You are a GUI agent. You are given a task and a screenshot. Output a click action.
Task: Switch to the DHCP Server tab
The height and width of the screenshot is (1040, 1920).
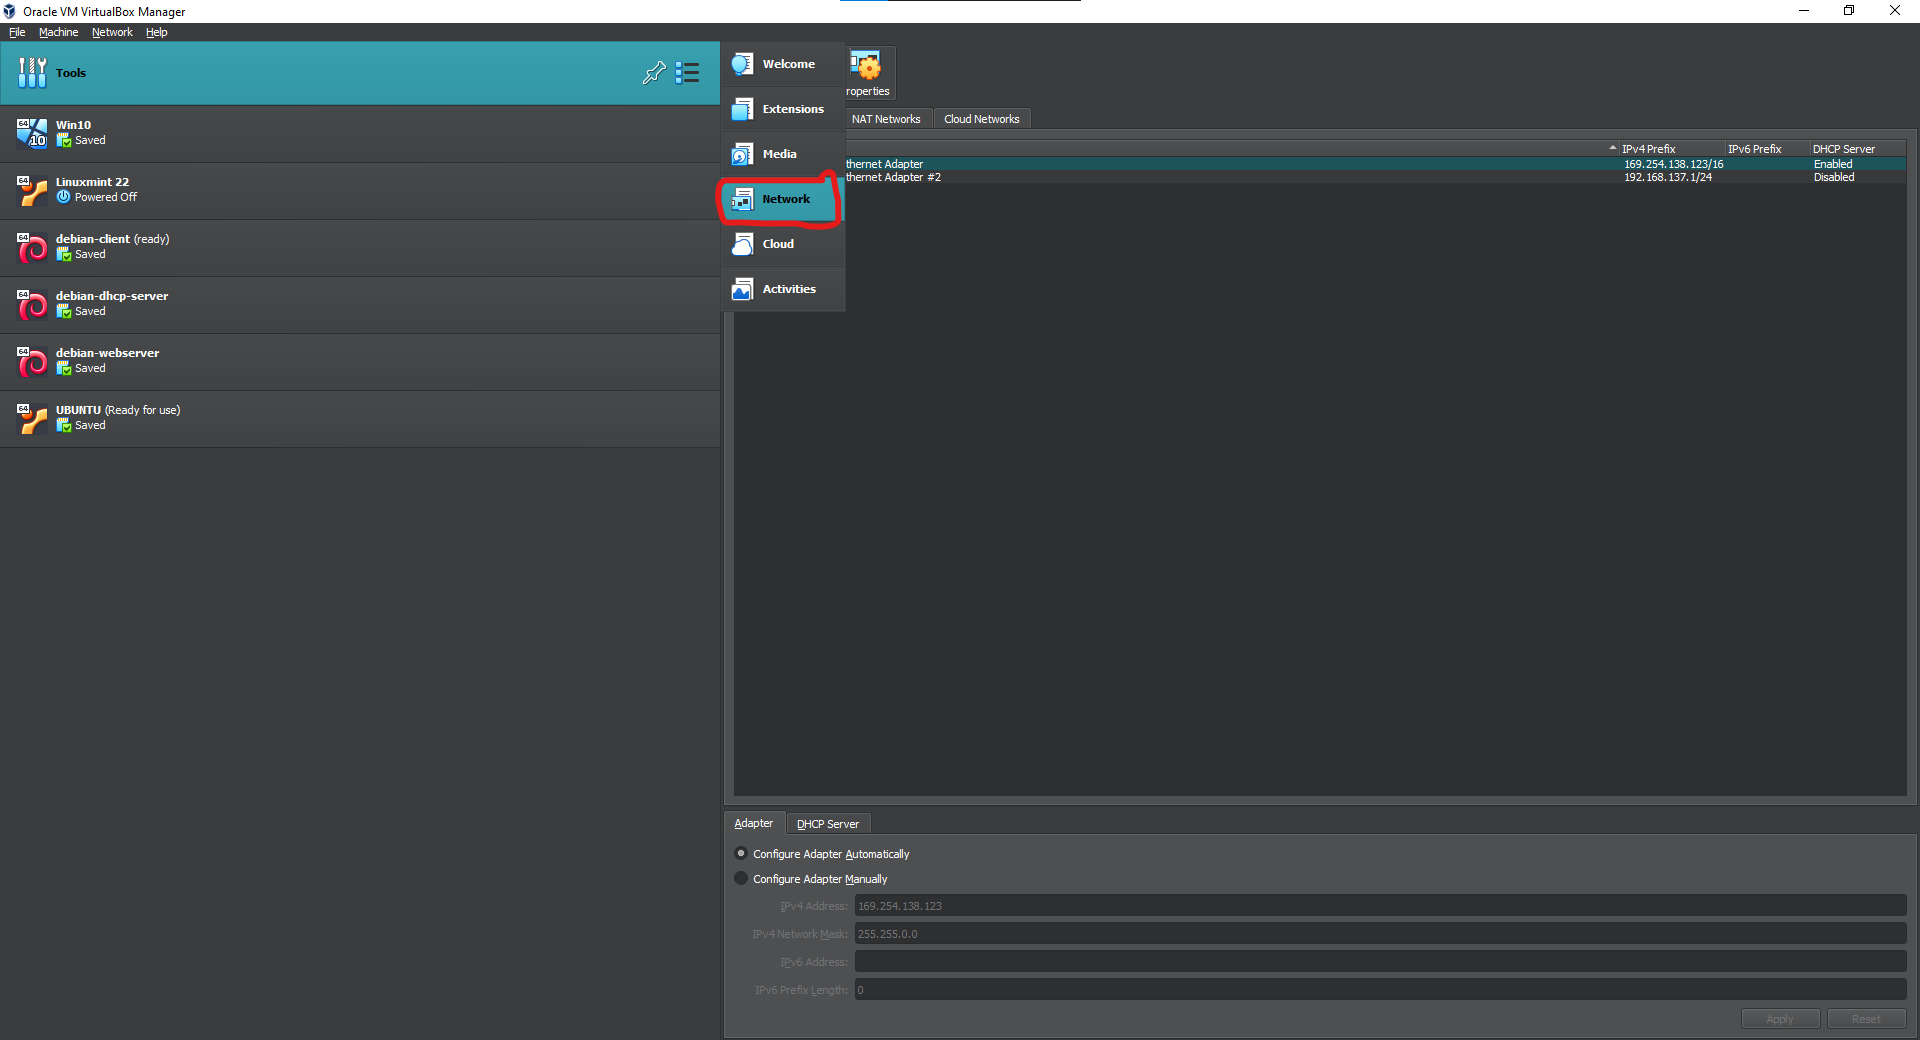[827, 824]
